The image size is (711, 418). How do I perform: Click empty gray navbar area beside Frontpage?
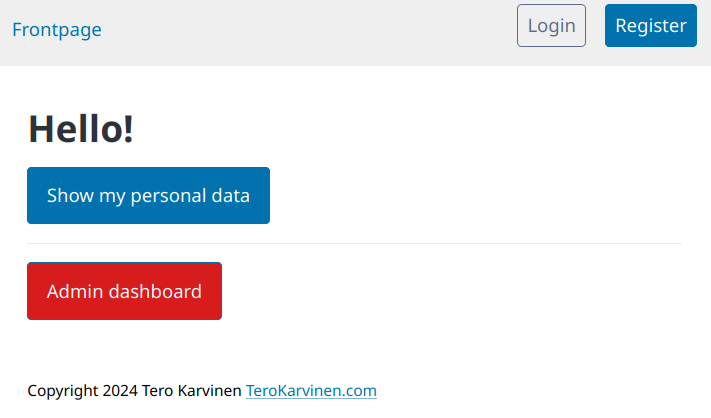[300, 30]
